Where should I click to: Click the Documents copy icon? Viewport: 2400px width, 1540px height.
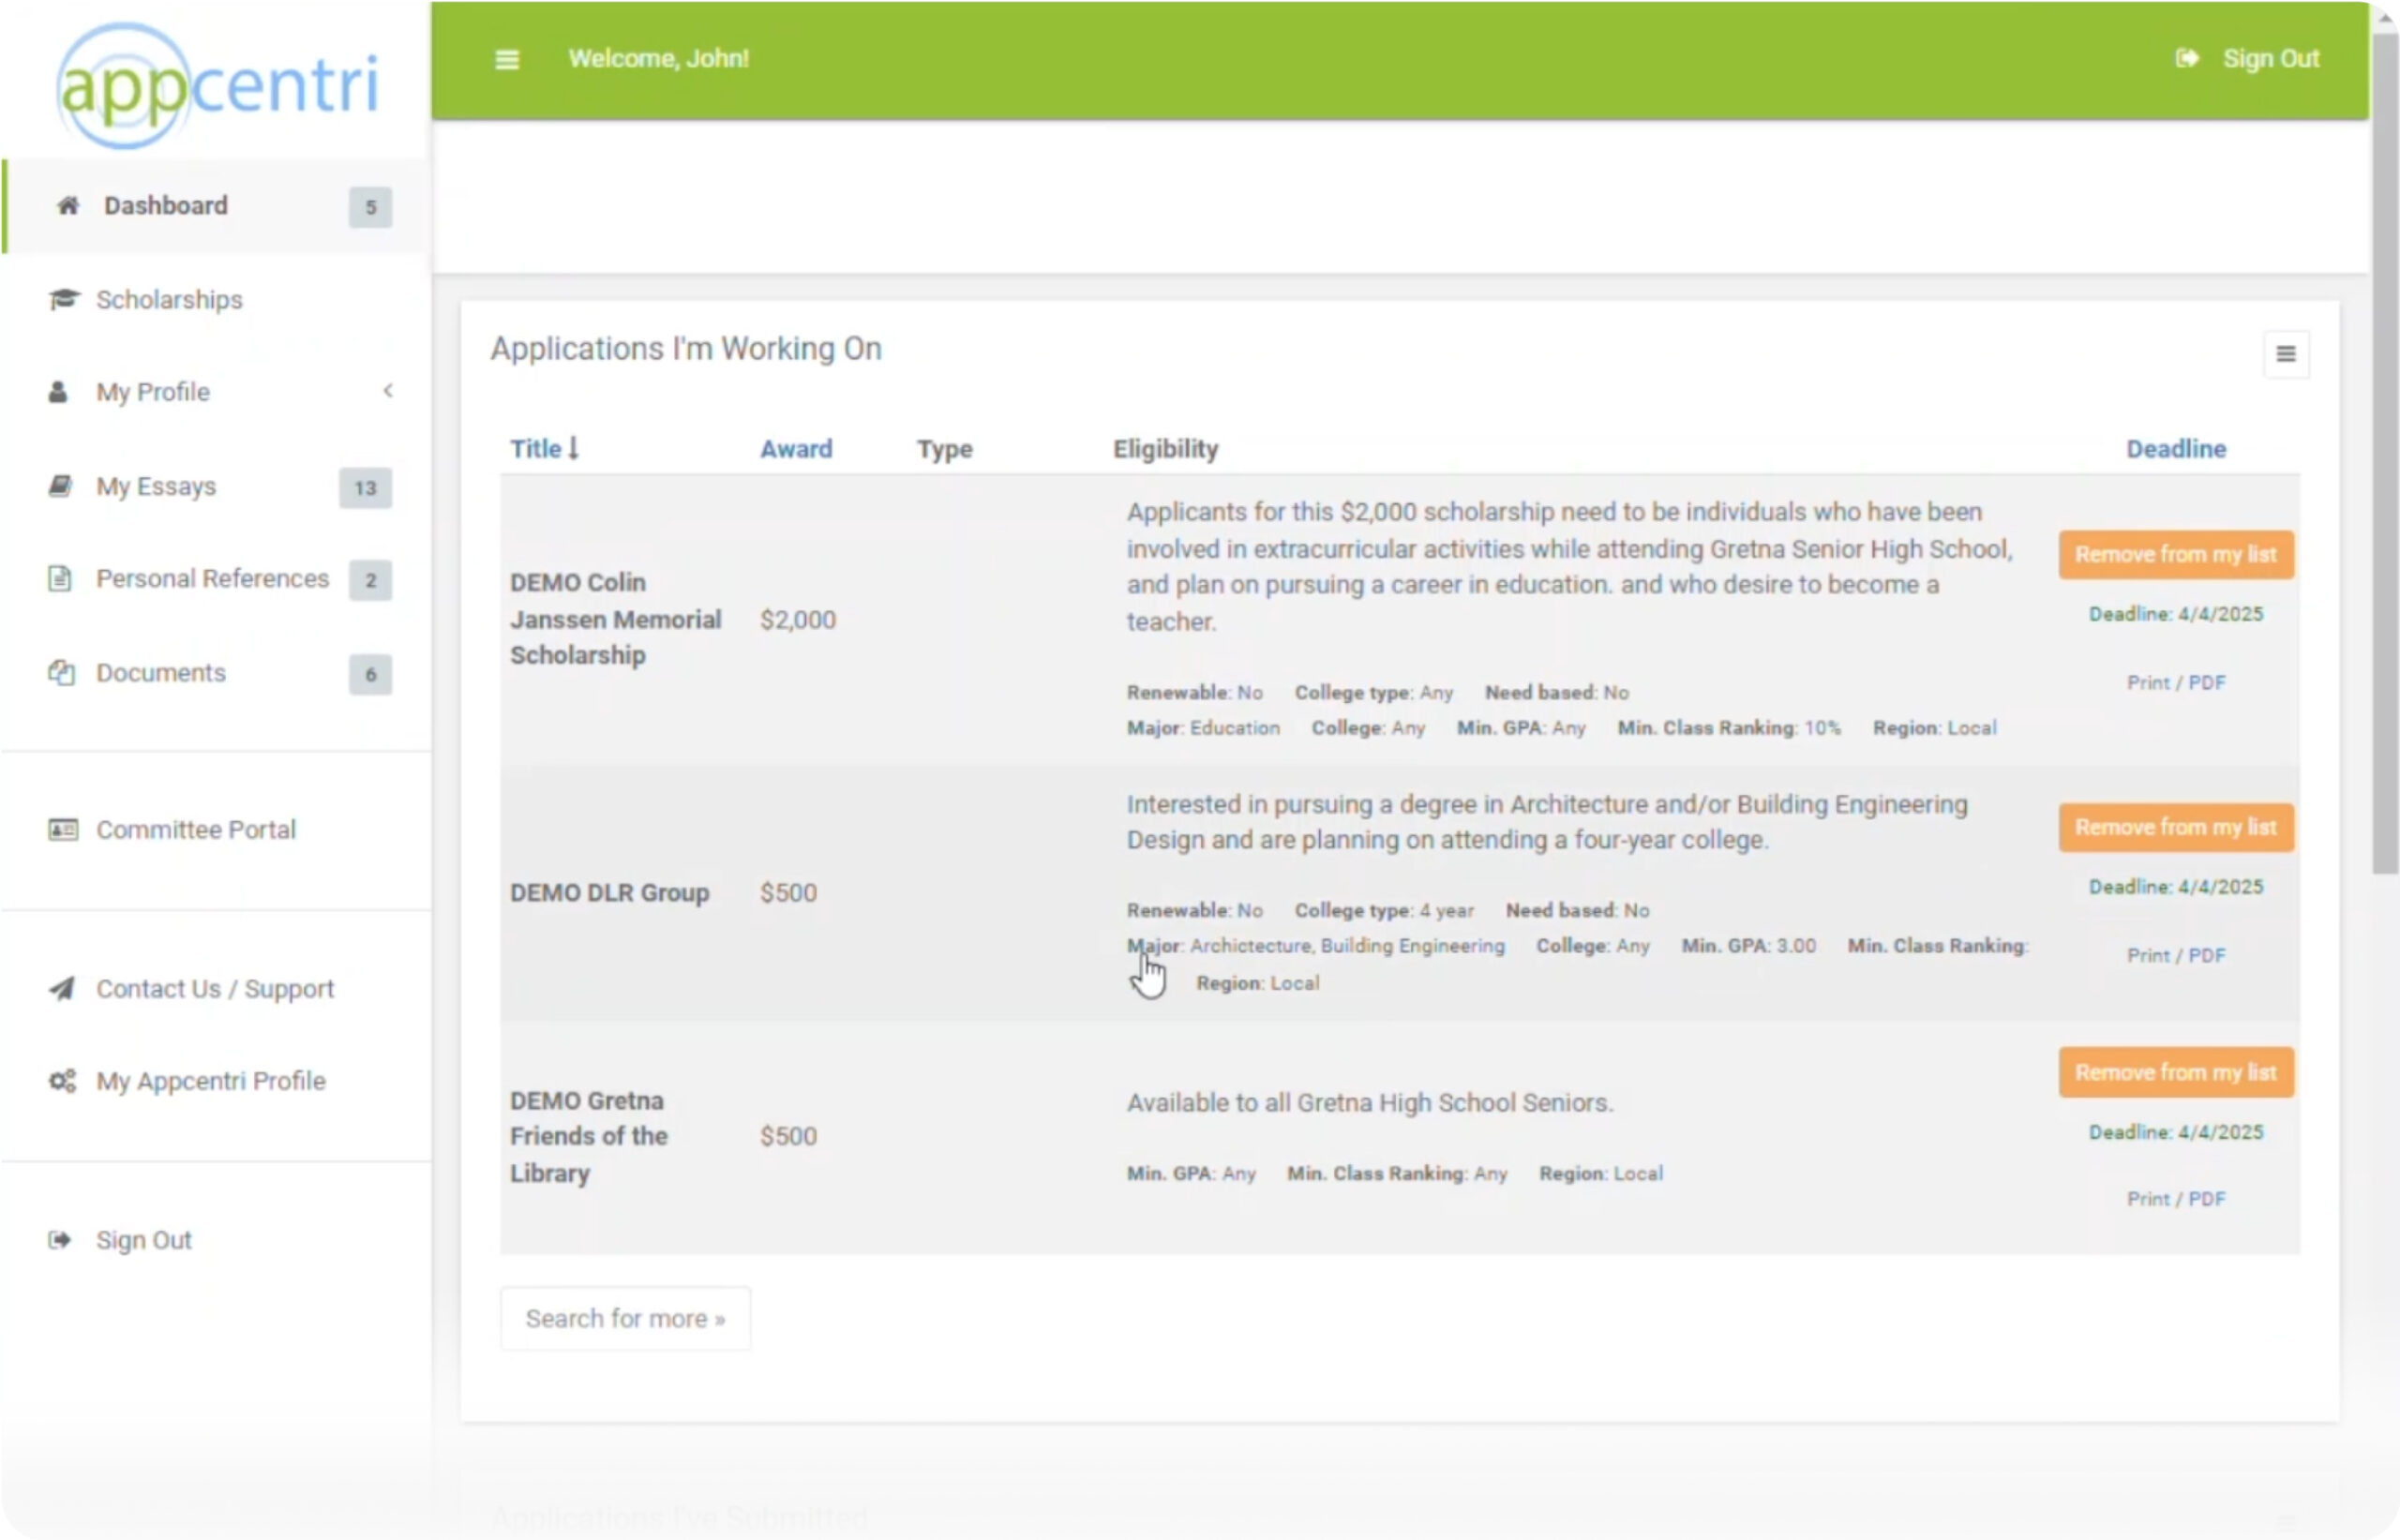click(x=61, y=672)
